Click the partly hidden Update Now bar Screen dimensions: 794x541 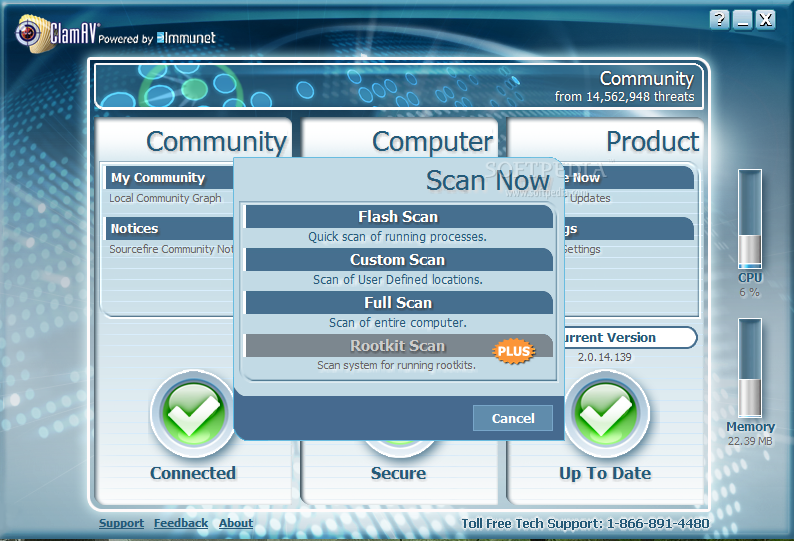coord(628,178)
